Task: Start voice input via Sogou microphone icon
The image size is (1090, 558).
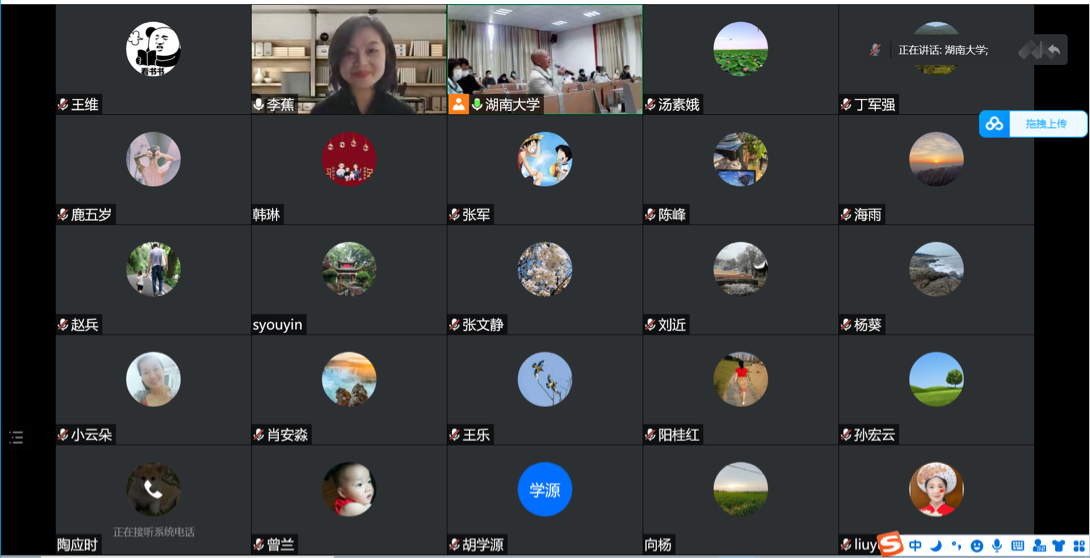Action: [997, 546]
